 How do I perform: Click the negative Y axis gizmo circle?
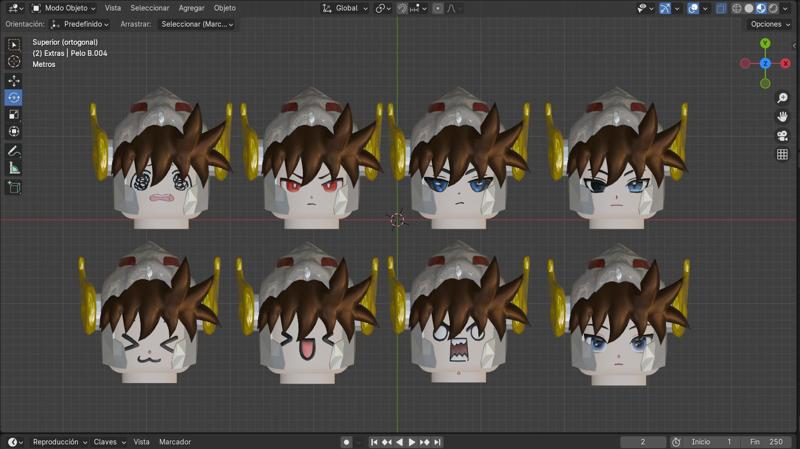coord(765,83)
